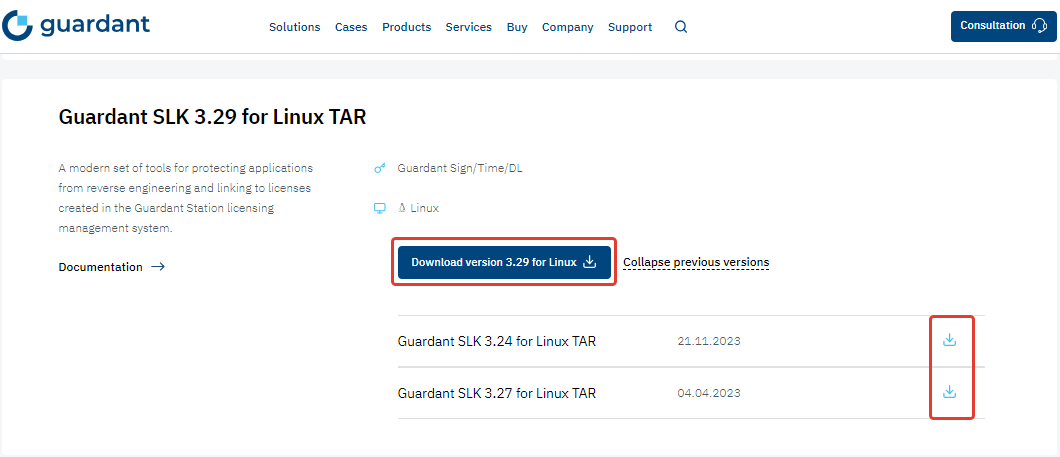1060x457 pixels.
Task: Click the Guardant logo
Action: click(x=76, y=26)
